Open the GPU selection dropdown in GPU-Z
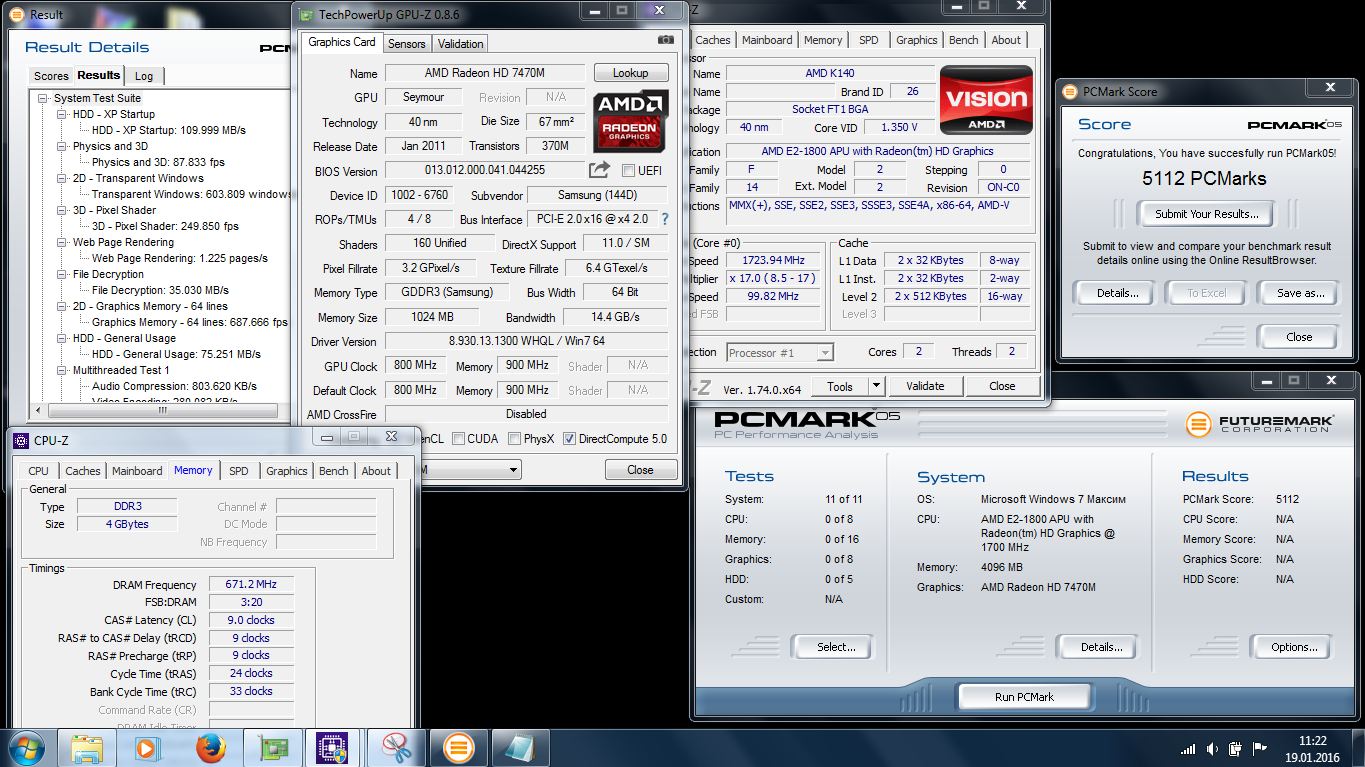This screenshot has width=1365, height=767. [514, 470]
